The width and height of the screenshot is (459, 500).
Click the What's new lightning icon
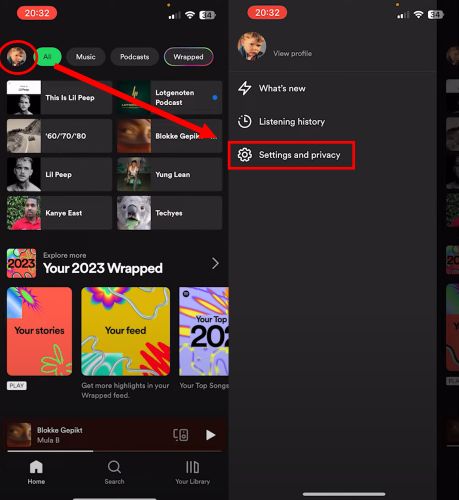coord(245,88)
